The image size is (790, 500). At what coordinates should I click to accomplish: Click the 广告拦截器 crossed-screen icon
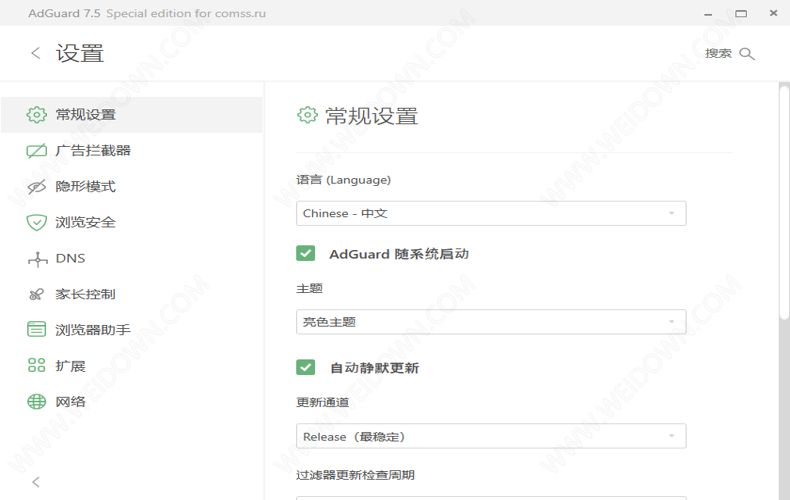click(36, 151)
